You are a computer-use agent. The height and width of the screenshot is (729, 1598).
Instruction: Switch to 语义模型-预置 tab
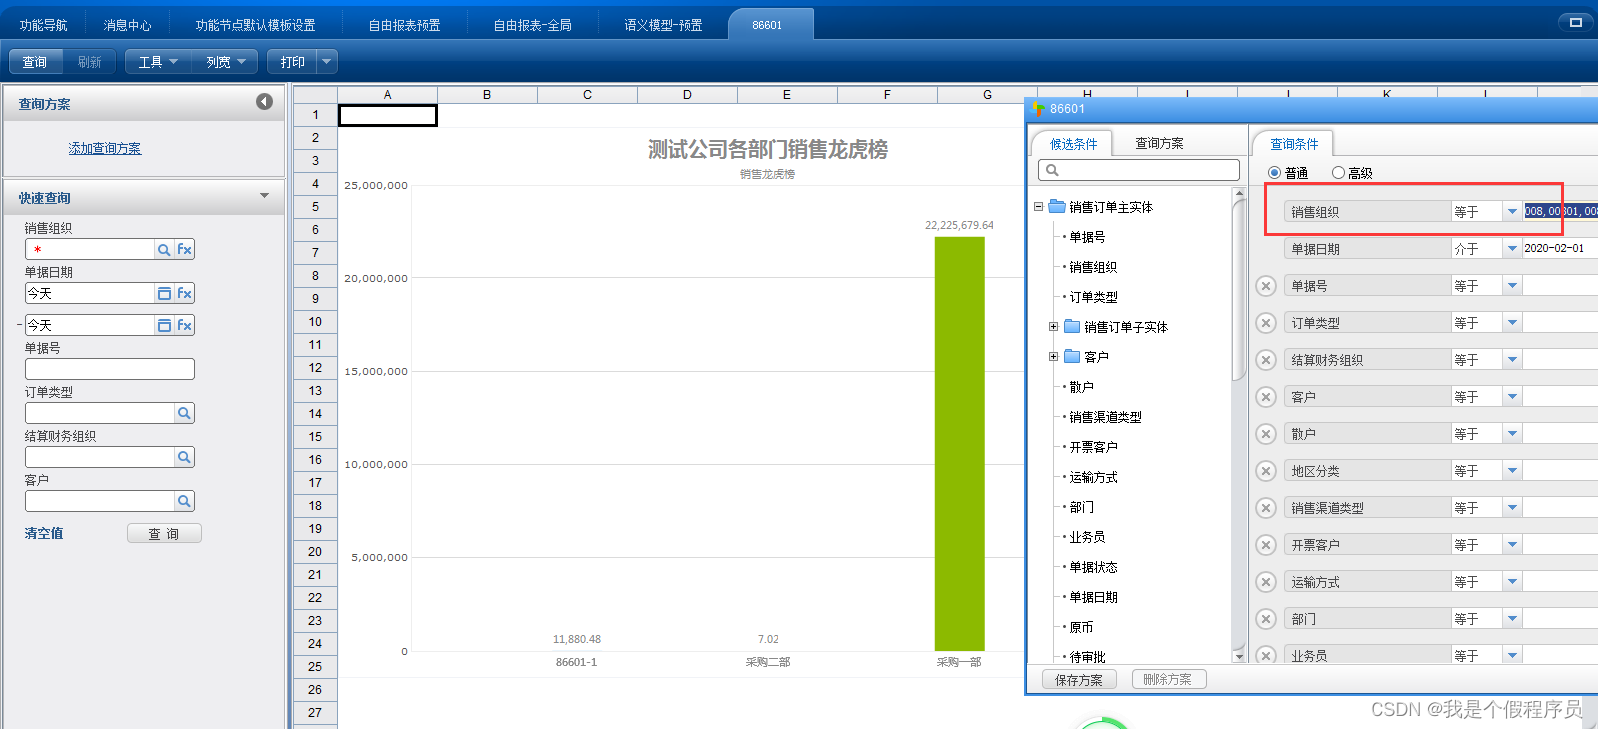tap(663, 25)
